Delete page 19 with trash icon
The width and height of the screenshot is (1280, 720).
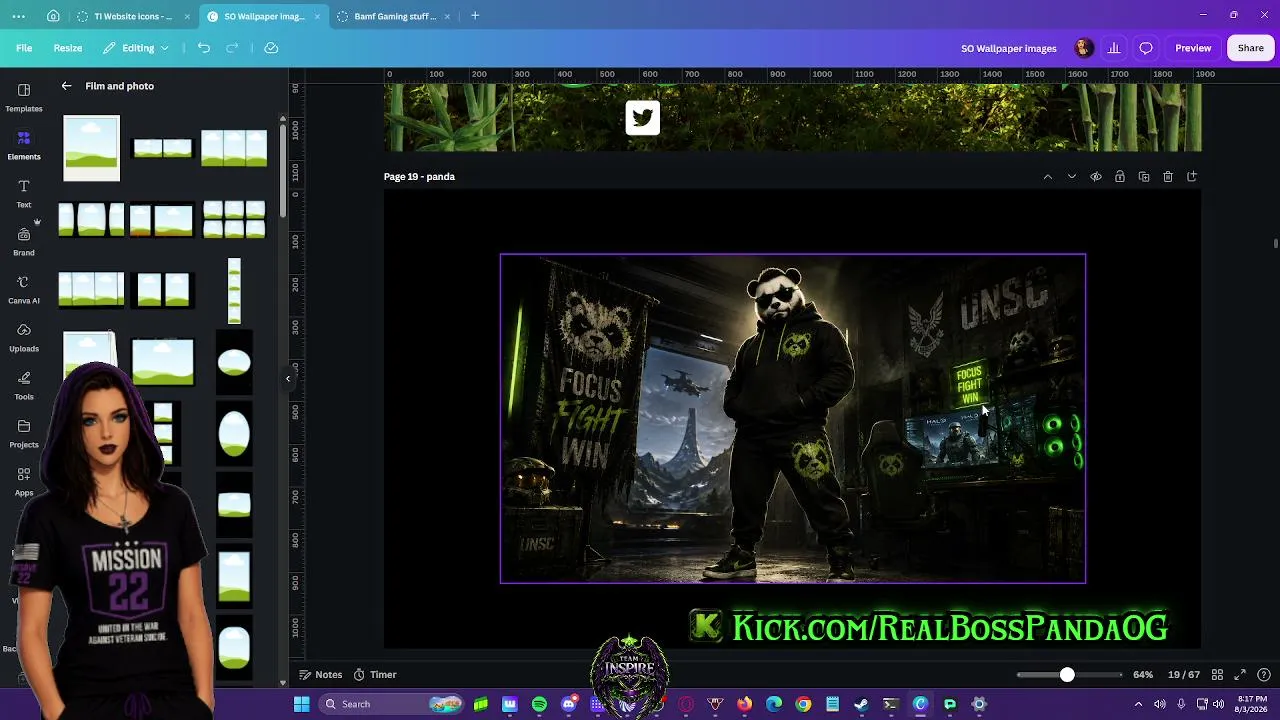[1168, 177]
